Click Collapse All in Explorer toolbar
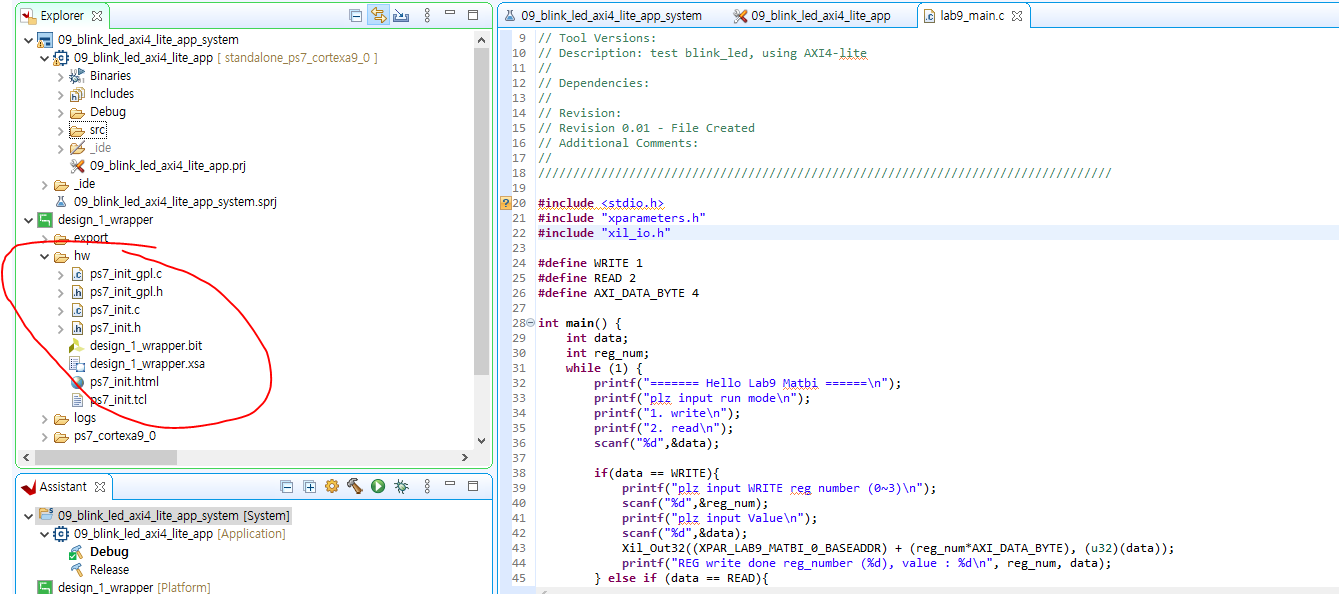Image resolution: width=1339 pixels, height=594 pixels. coord(355,16)
